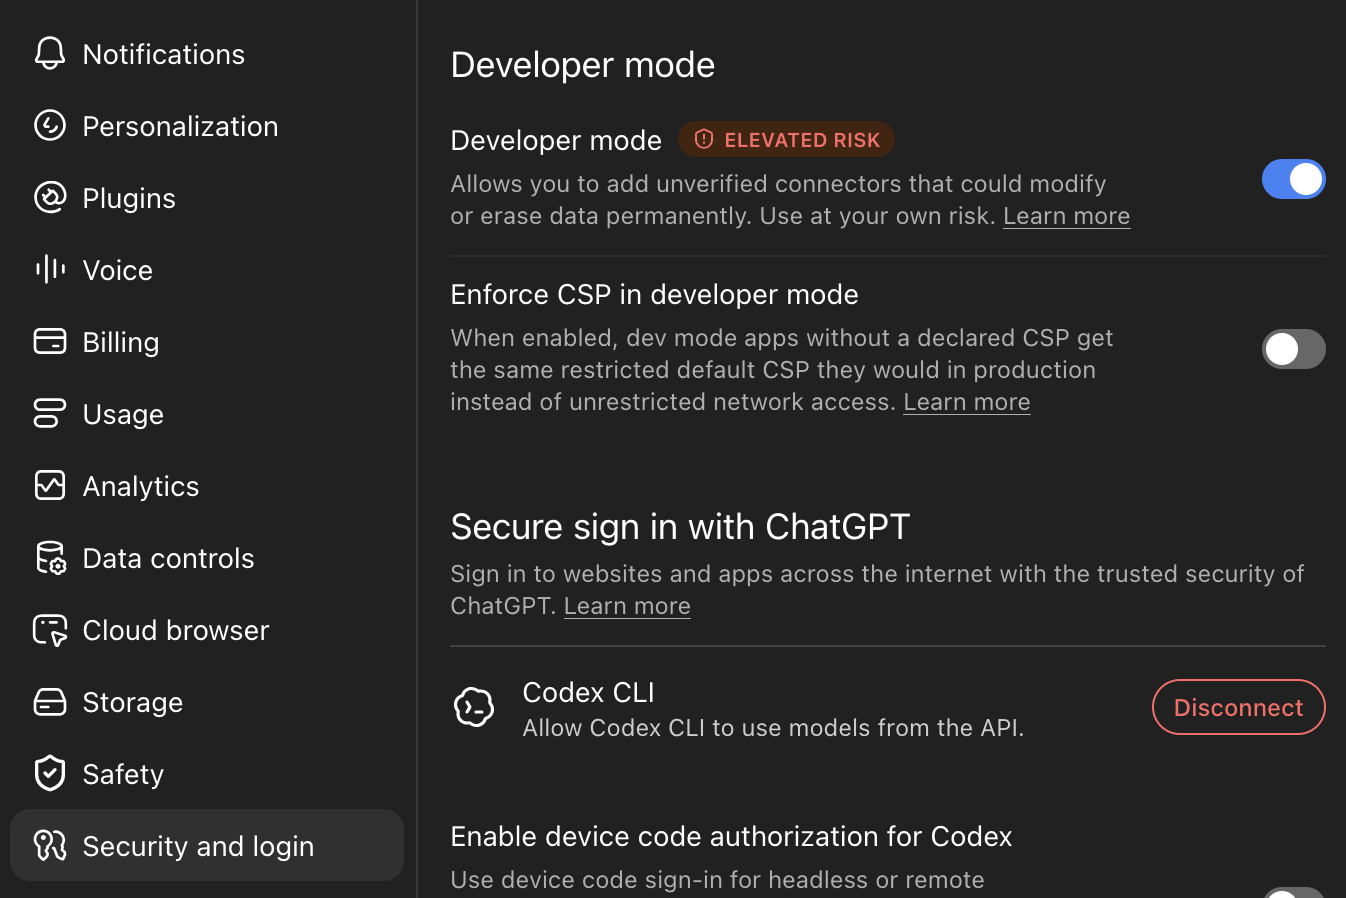
Task: Go to Data controls
Action: 207,558
